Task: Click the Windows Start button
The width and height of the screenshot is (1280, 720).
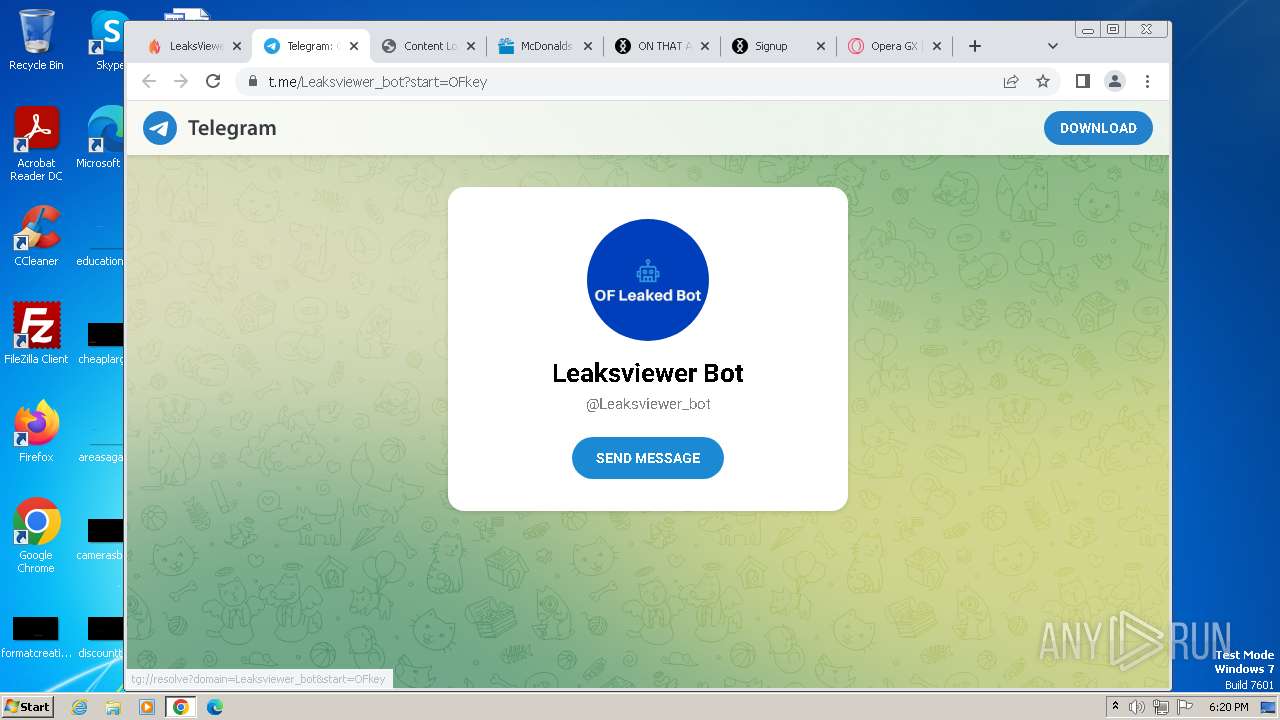Action: point(27,706)
